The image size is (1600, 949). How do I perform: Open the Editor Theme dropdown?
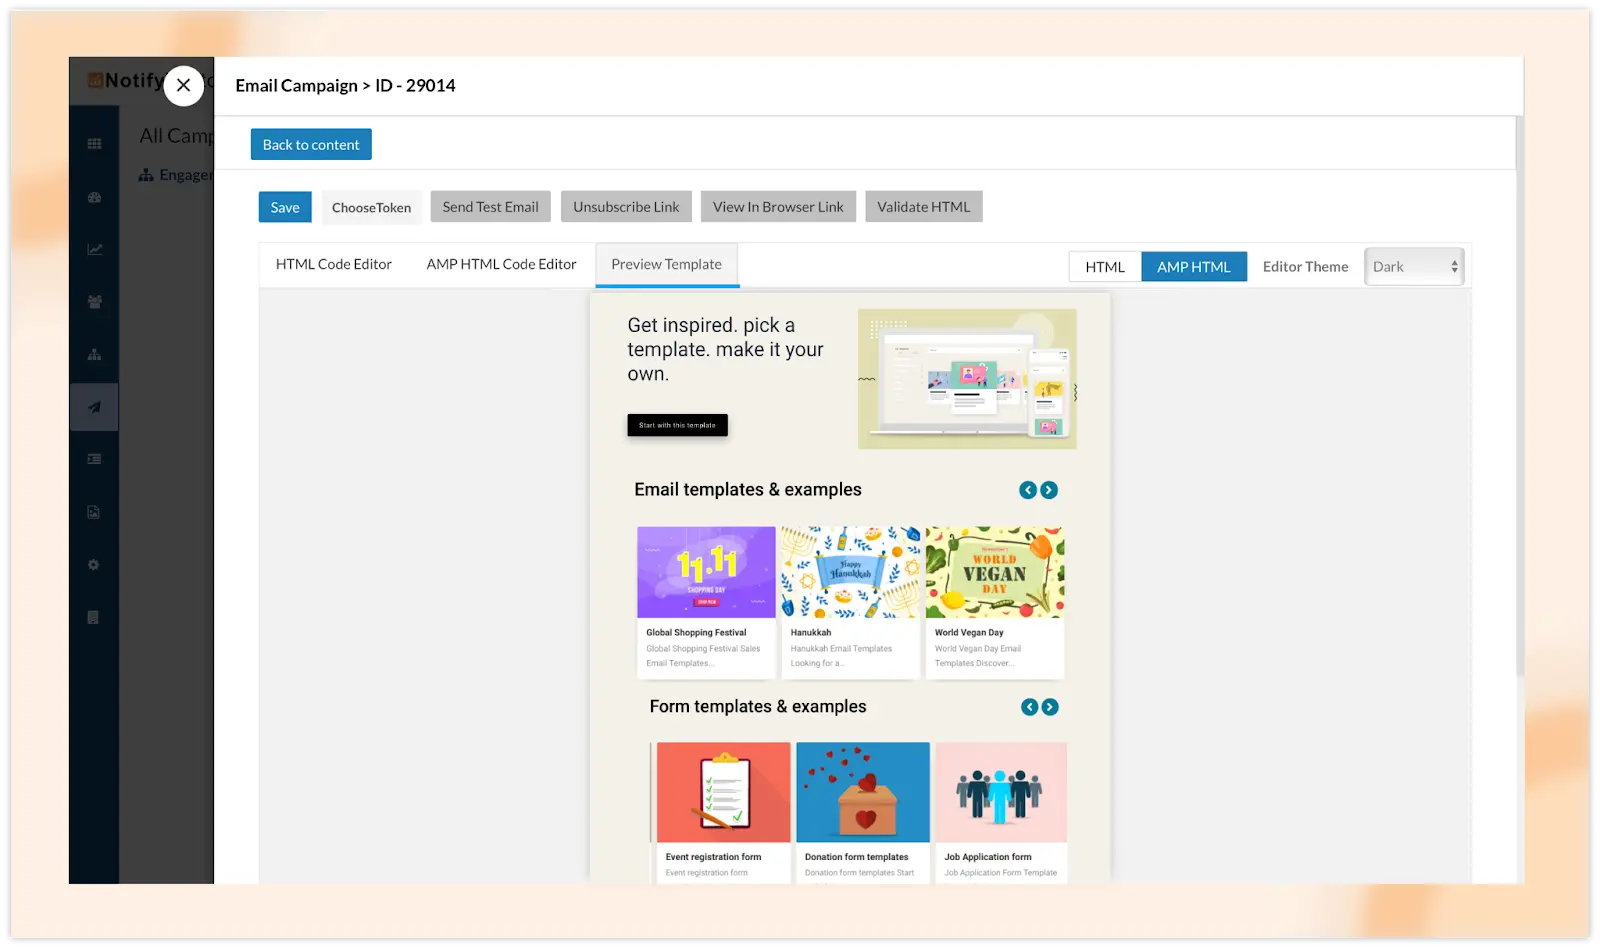1414,267
